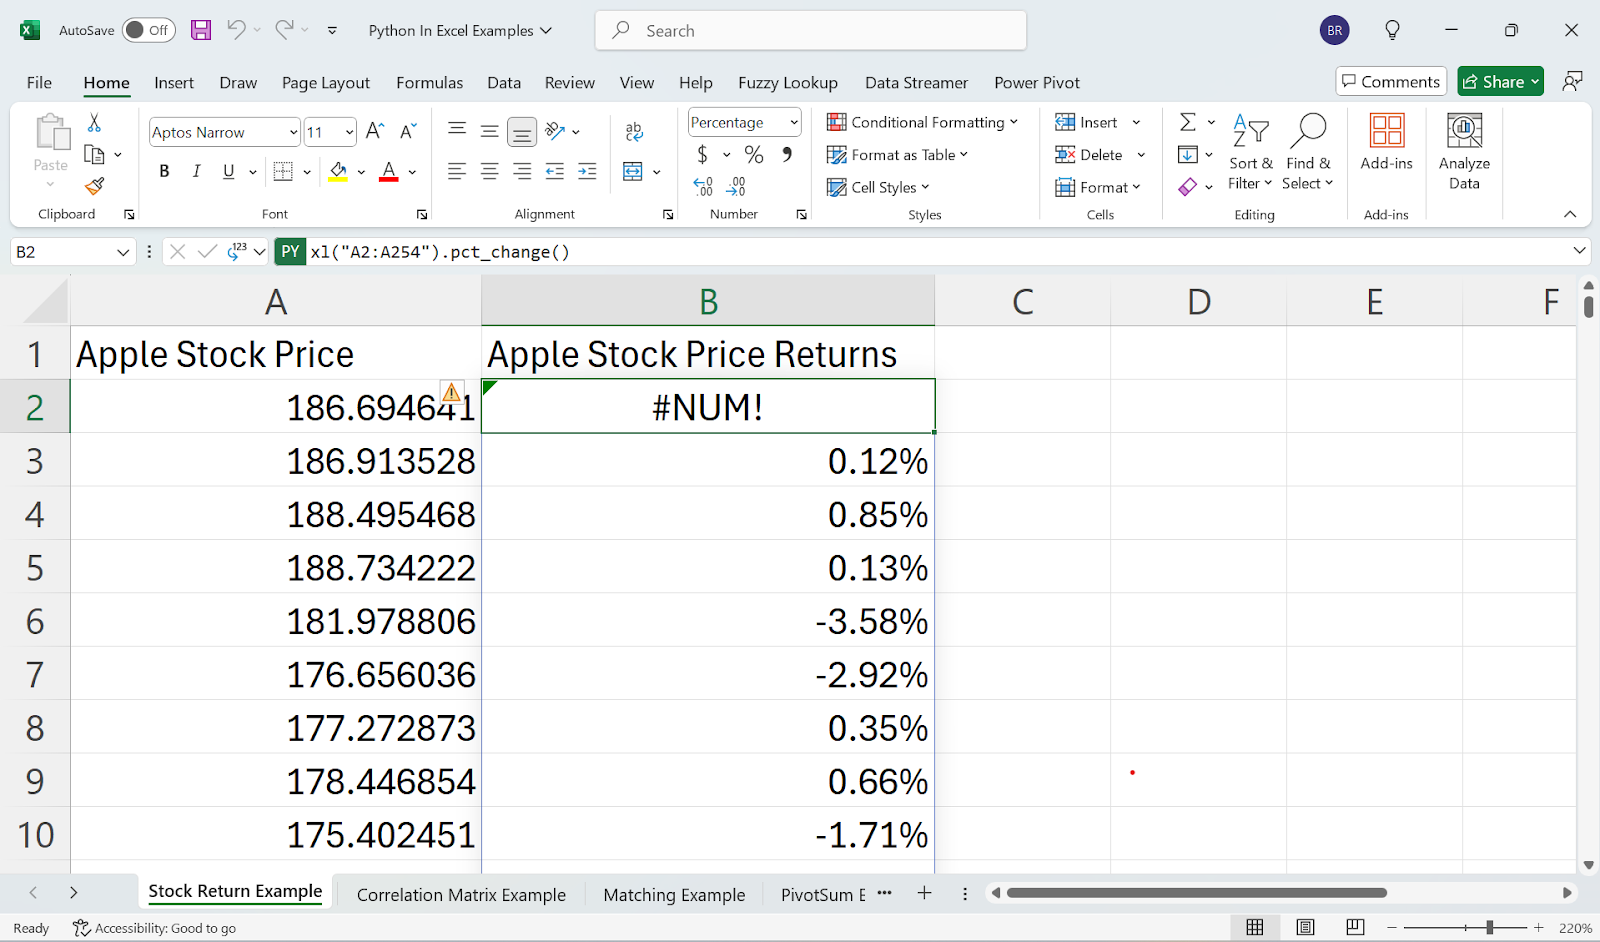Click the Font Color red A icon

(389, 172)
